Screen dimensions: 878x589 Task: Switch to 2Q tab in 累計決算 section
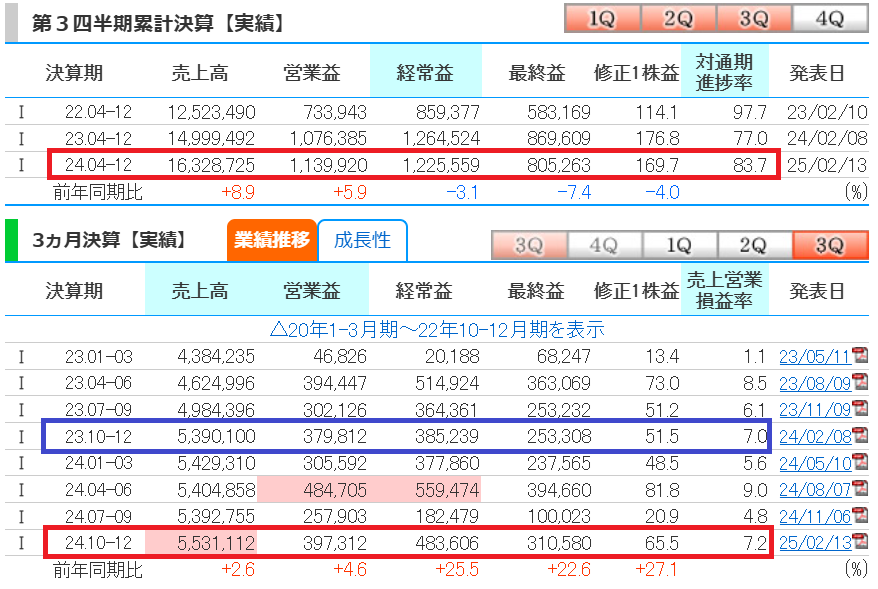(678, 18)
